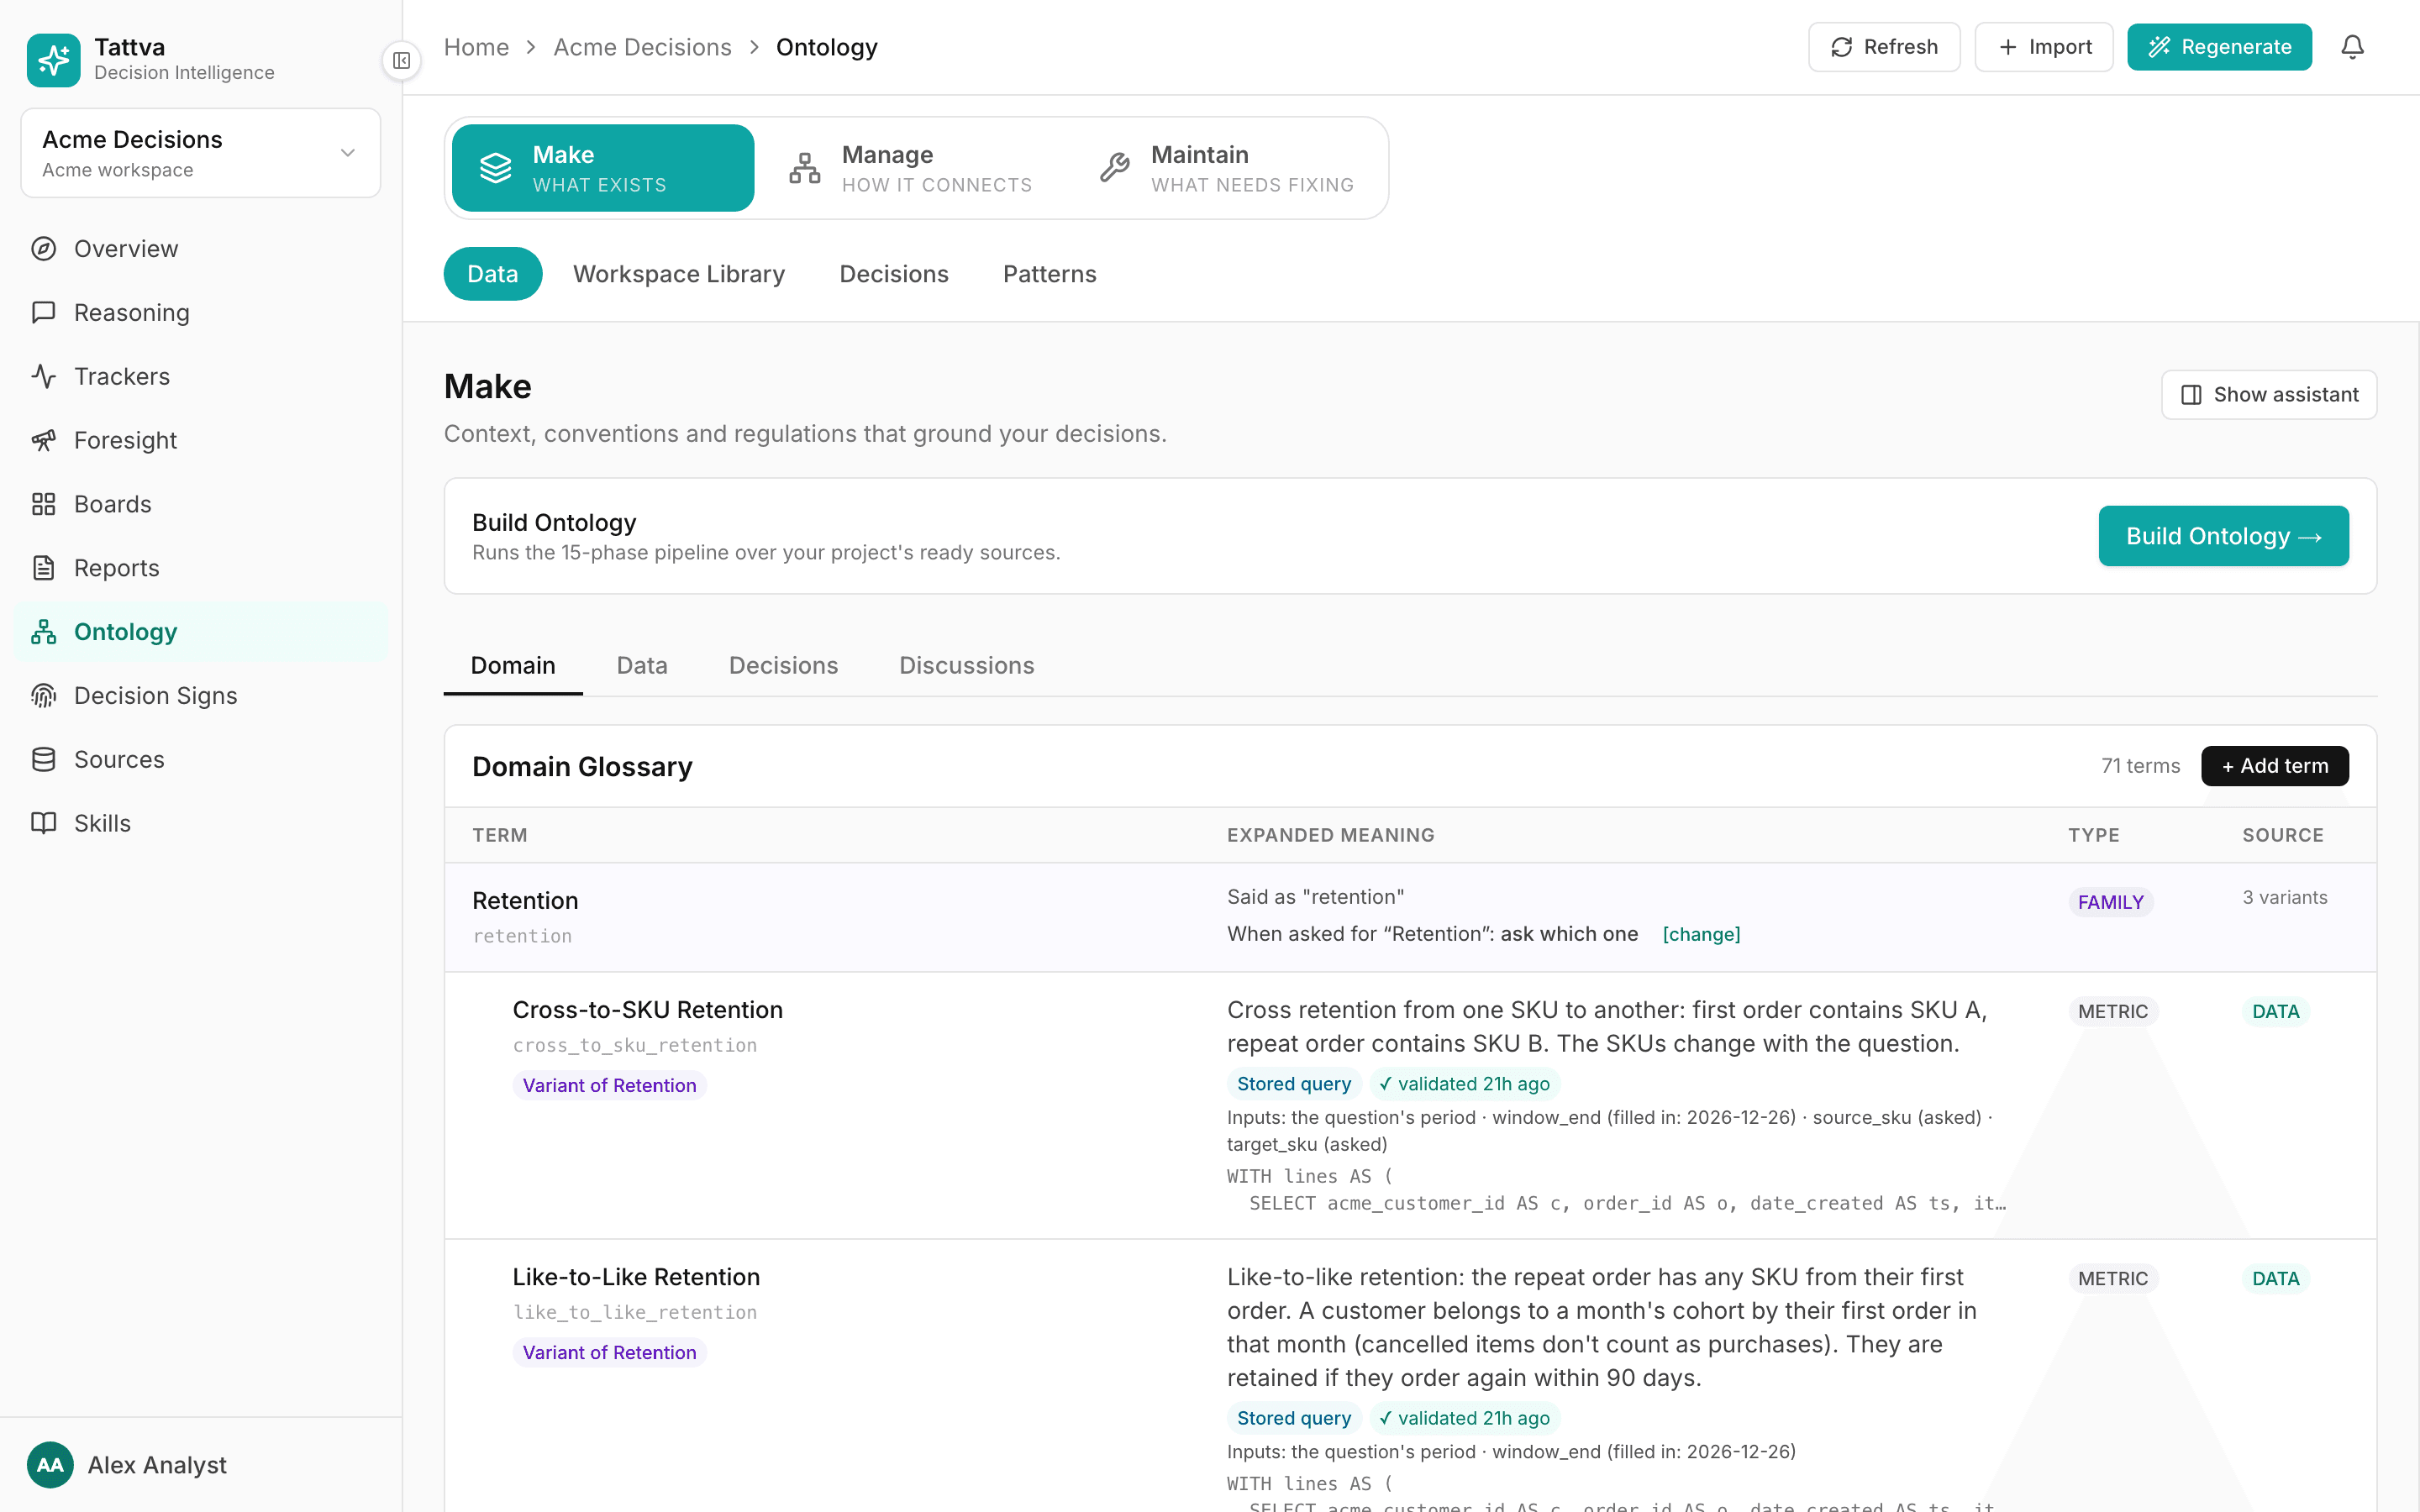Click the Boards grid icon
2420x1512 pixels.
[43, 504]
